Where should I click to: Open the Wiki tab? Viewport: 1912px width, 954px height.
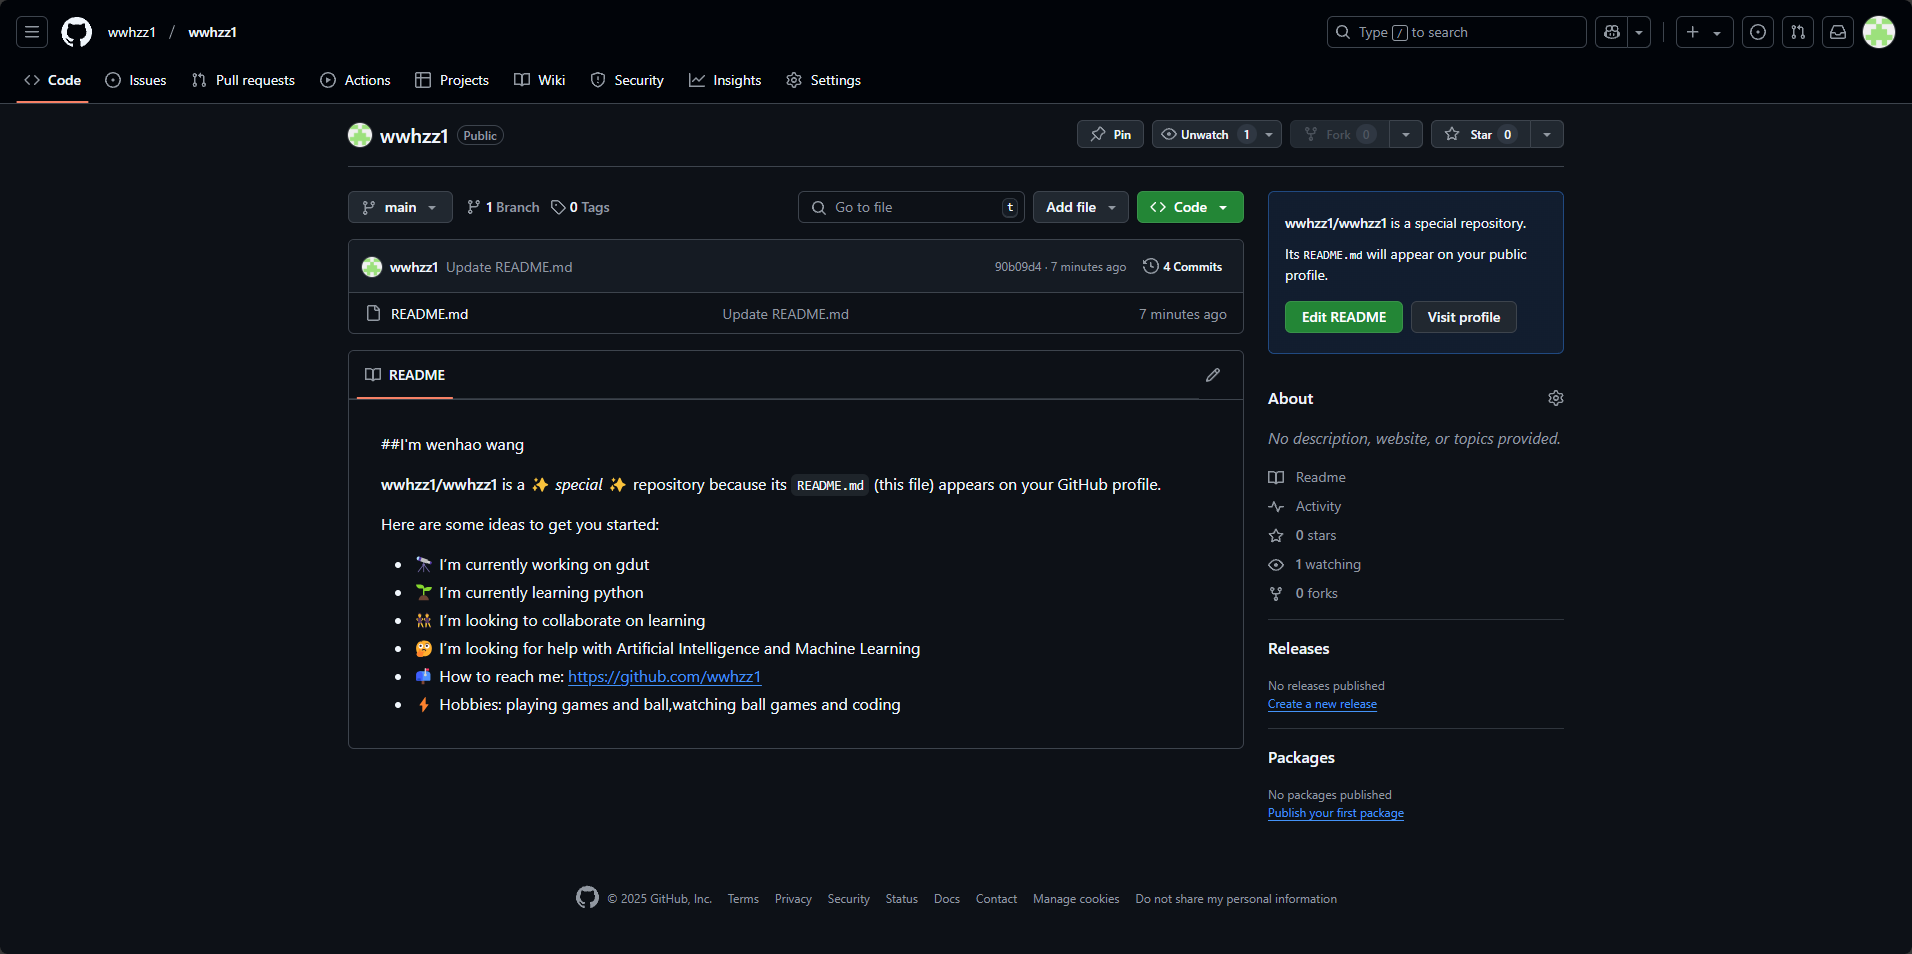pos(540,80)
